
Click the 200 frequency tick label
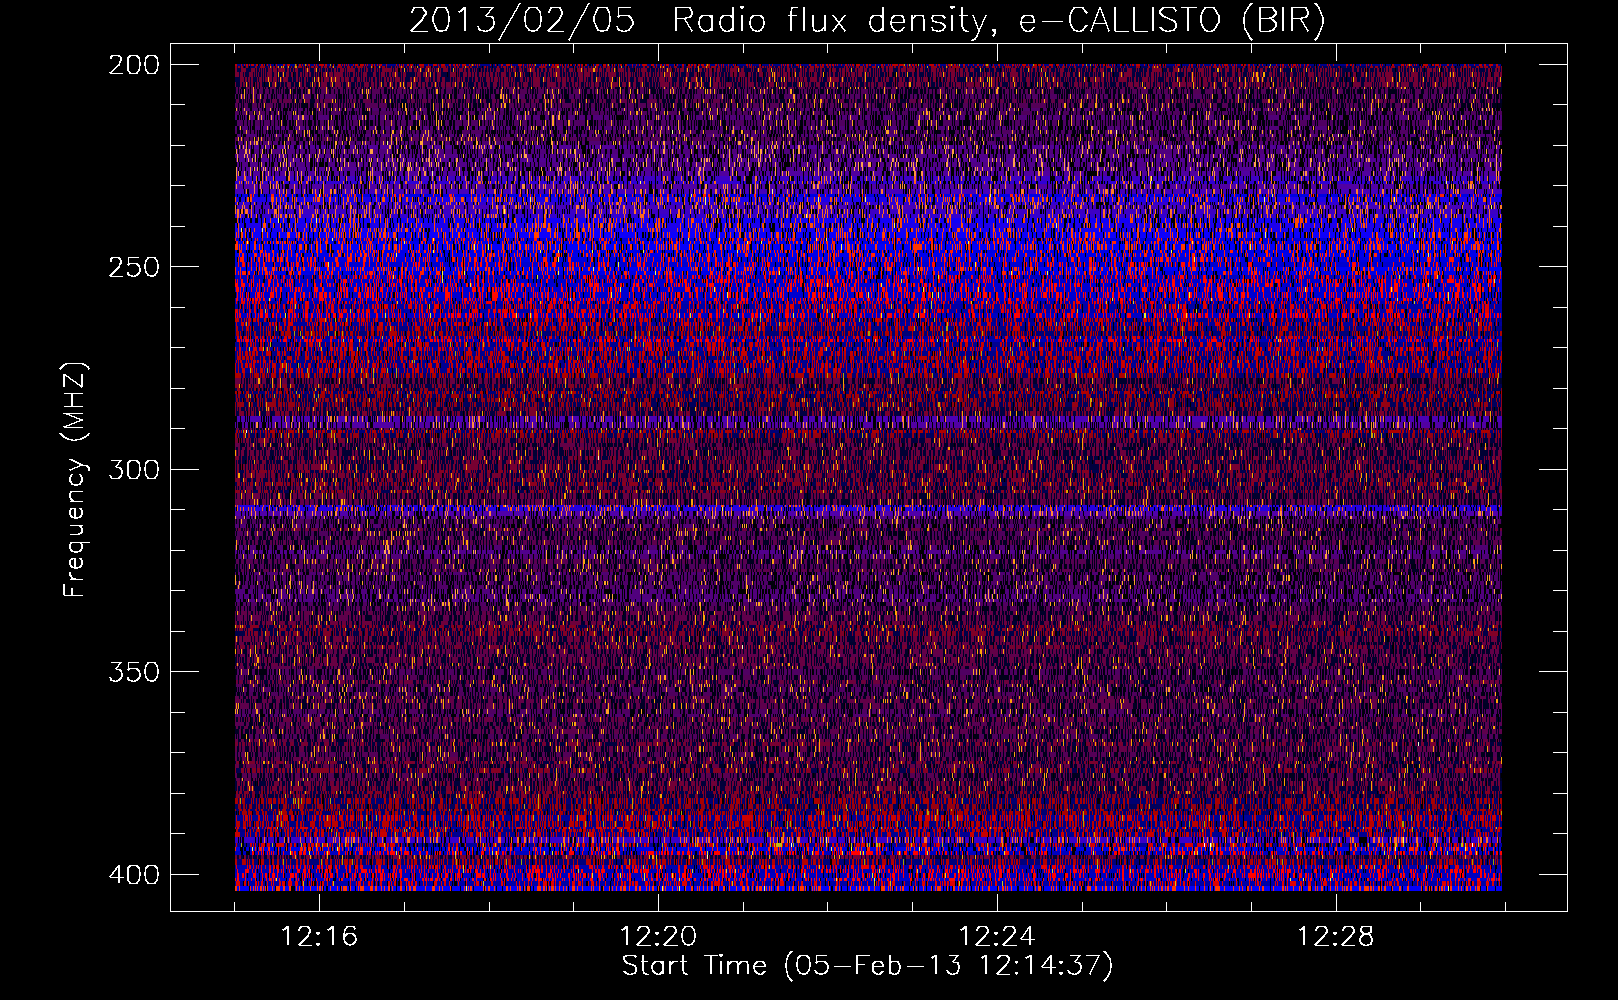pyautogui.click(x=133, y=65)
